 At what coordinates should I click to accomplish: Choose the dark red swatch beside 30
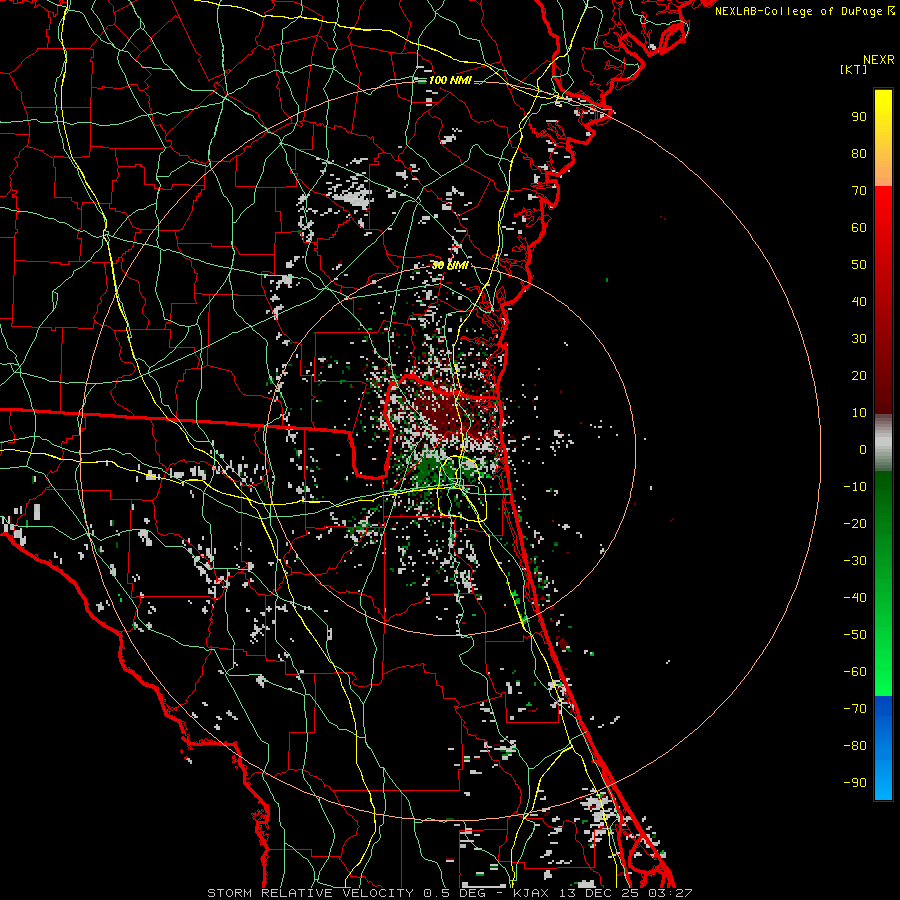883,339
